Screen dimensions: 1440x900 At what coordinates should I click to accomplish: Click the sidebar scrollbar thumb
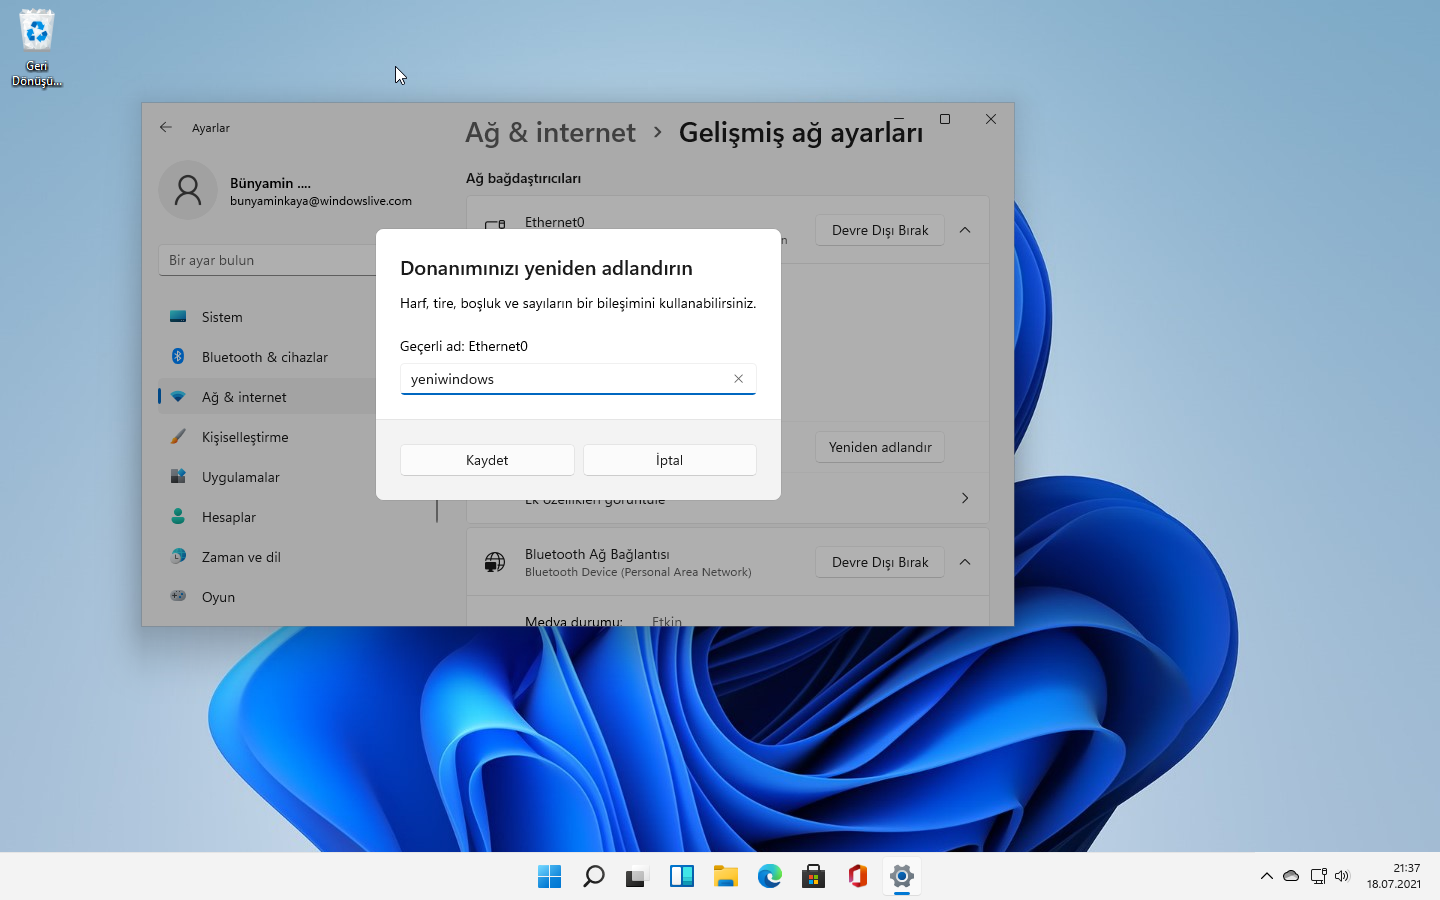pos(437,510)
